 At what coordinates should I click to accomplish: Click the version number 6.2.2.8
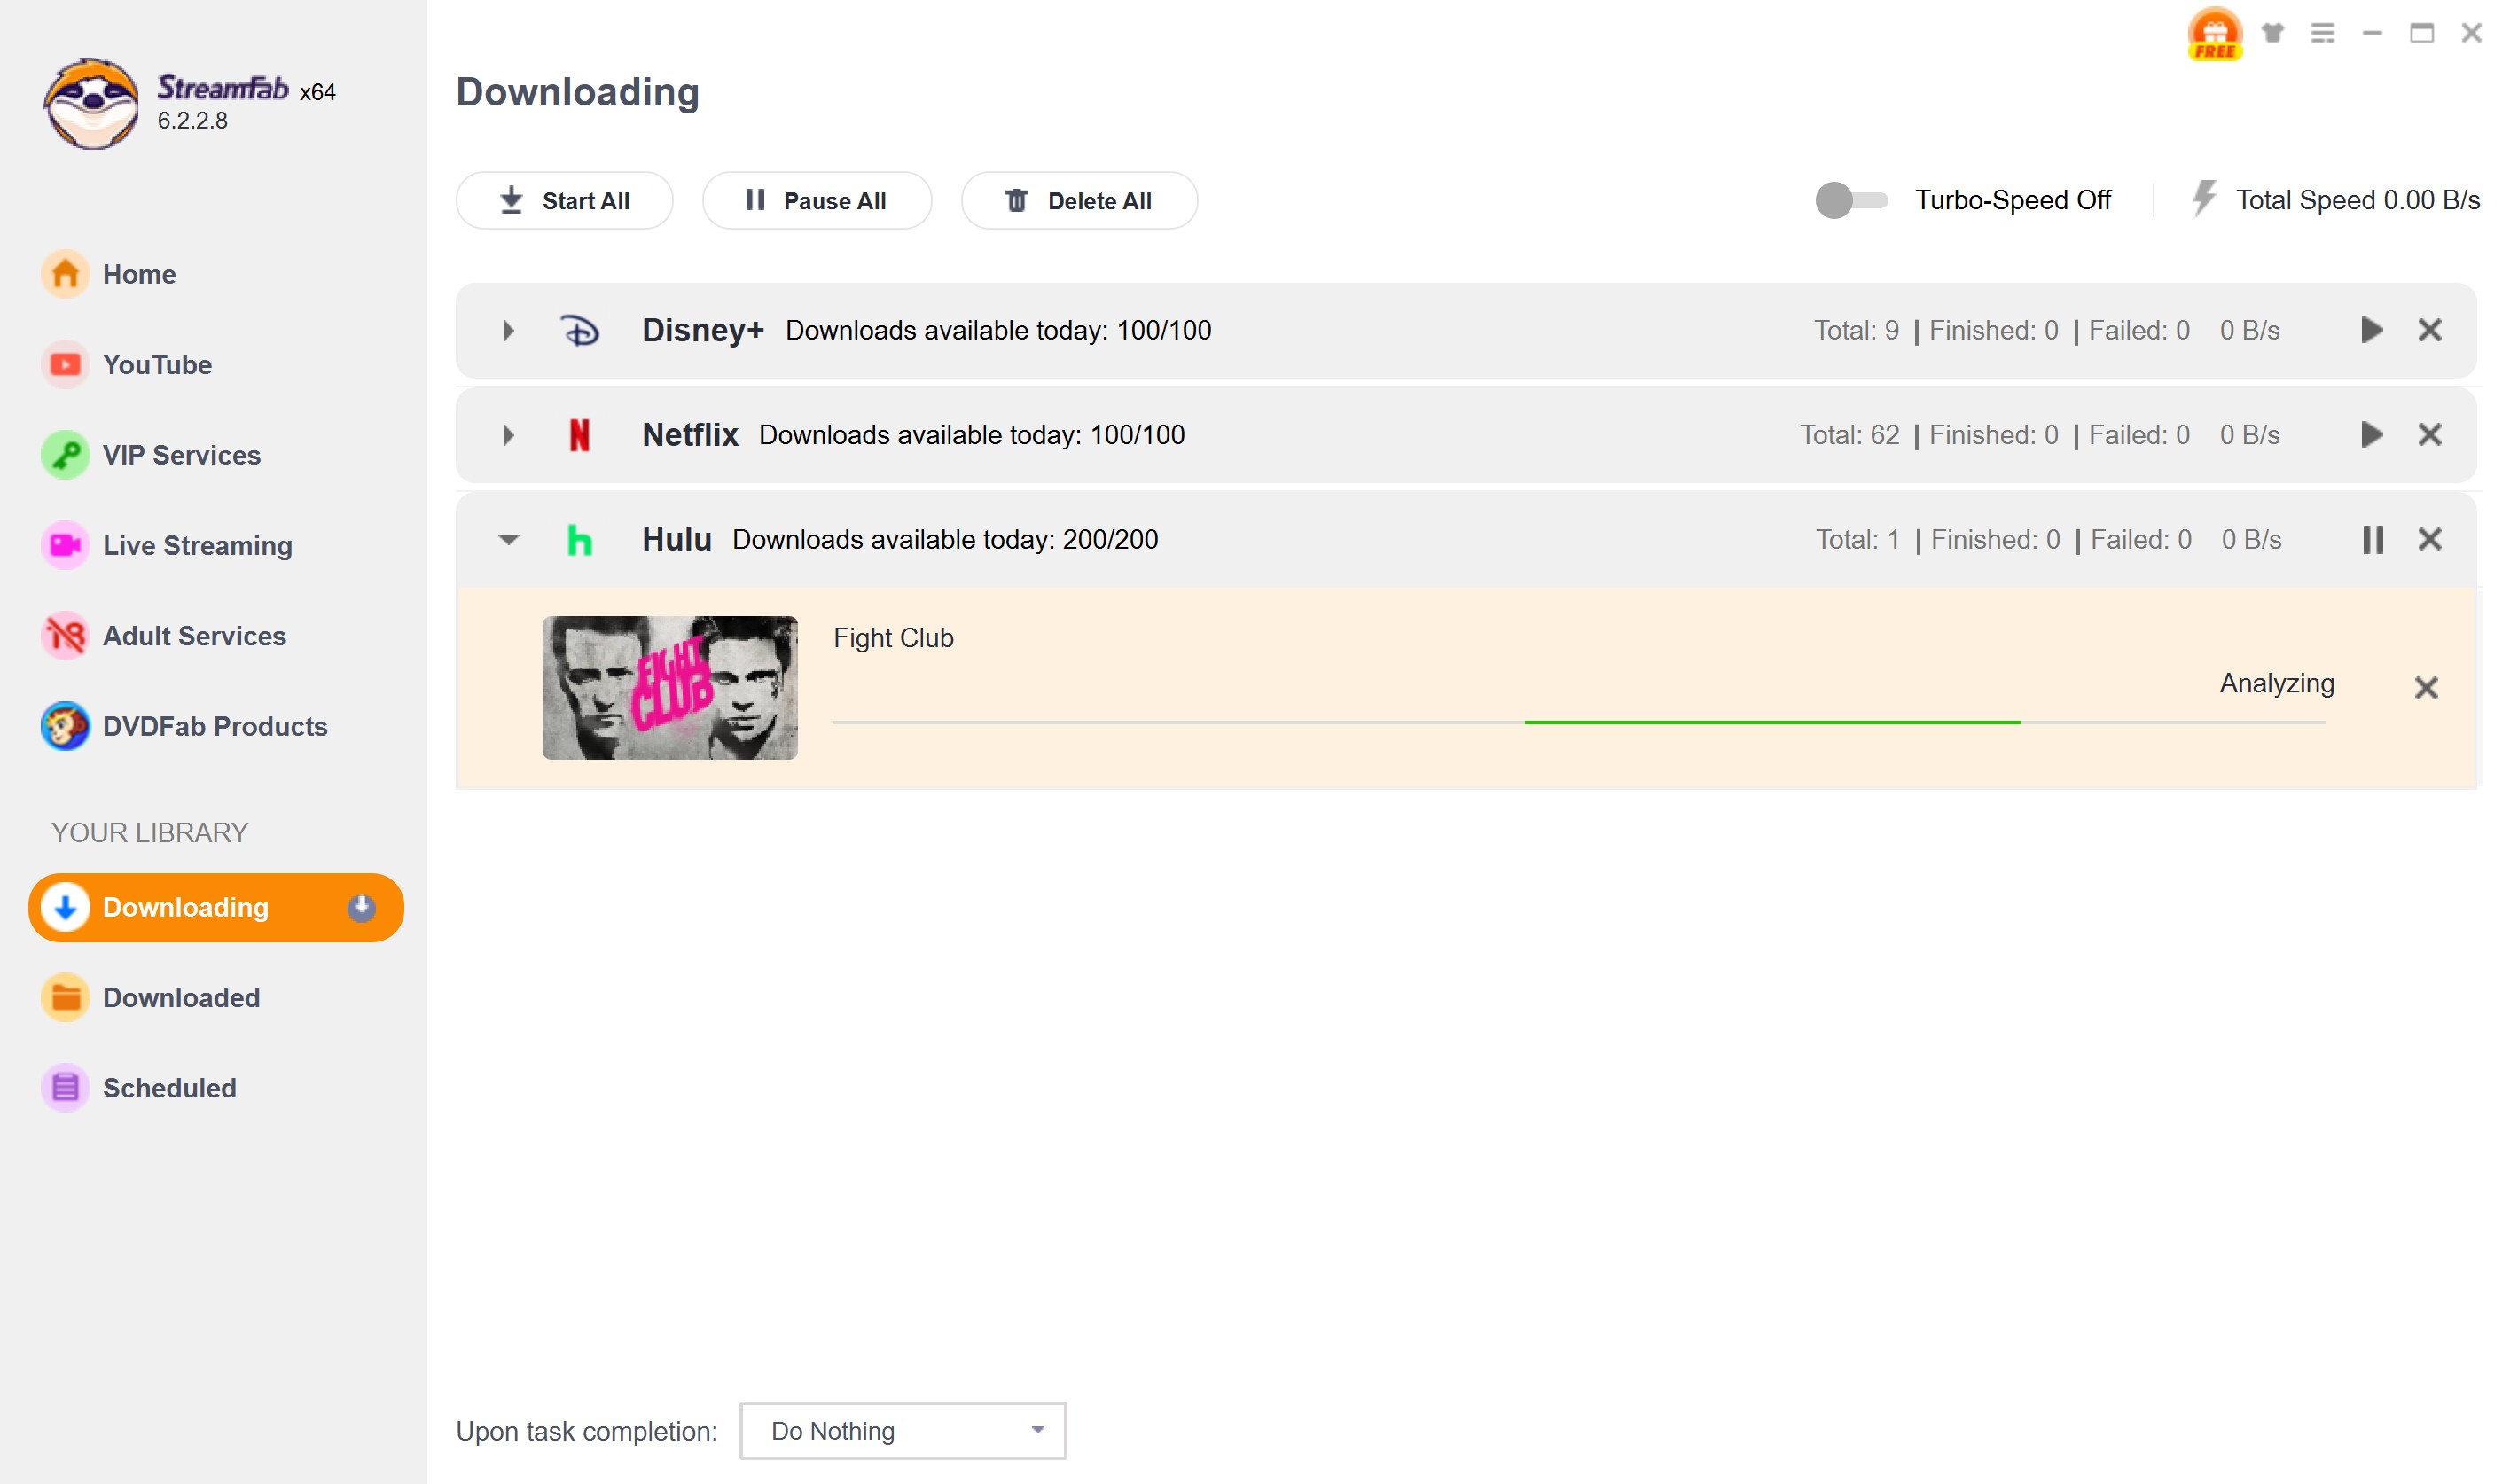click(192, 121)
